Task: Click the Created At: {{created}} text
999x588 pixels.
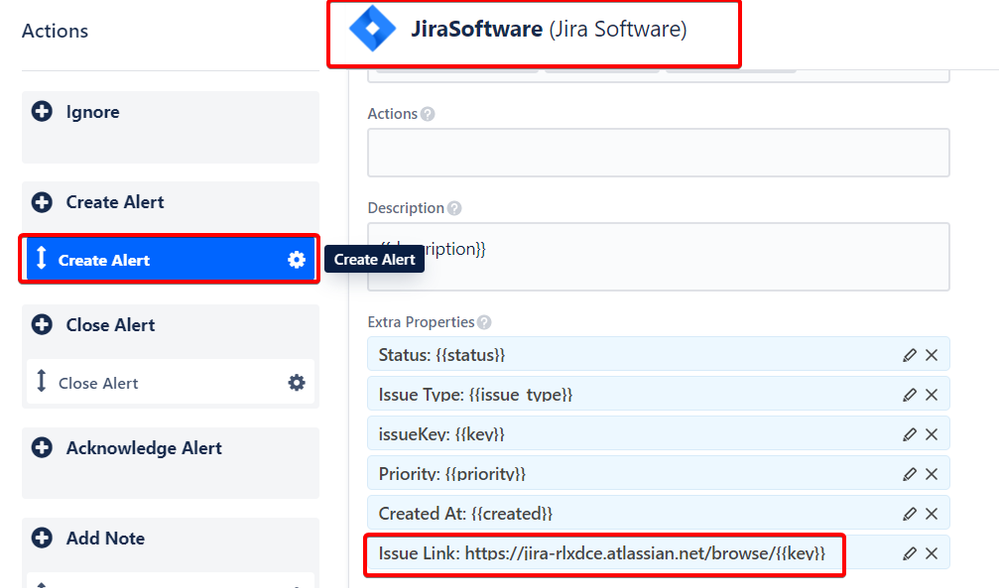Action: pos(465,513)
